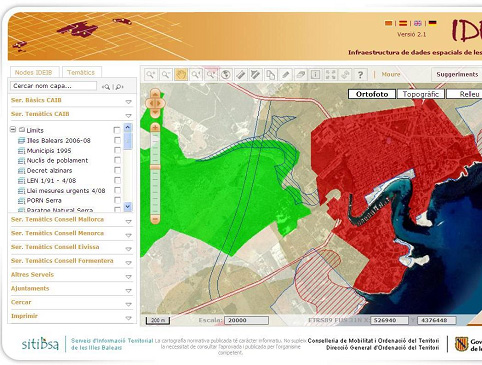Switch to the Topogràfic base map
Screen dimensions: 482x365
(x=421, y=94)
